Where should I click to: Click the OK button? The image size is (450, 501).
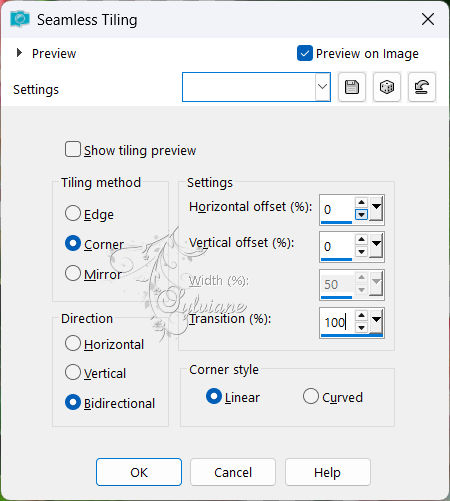coord(139,472)
